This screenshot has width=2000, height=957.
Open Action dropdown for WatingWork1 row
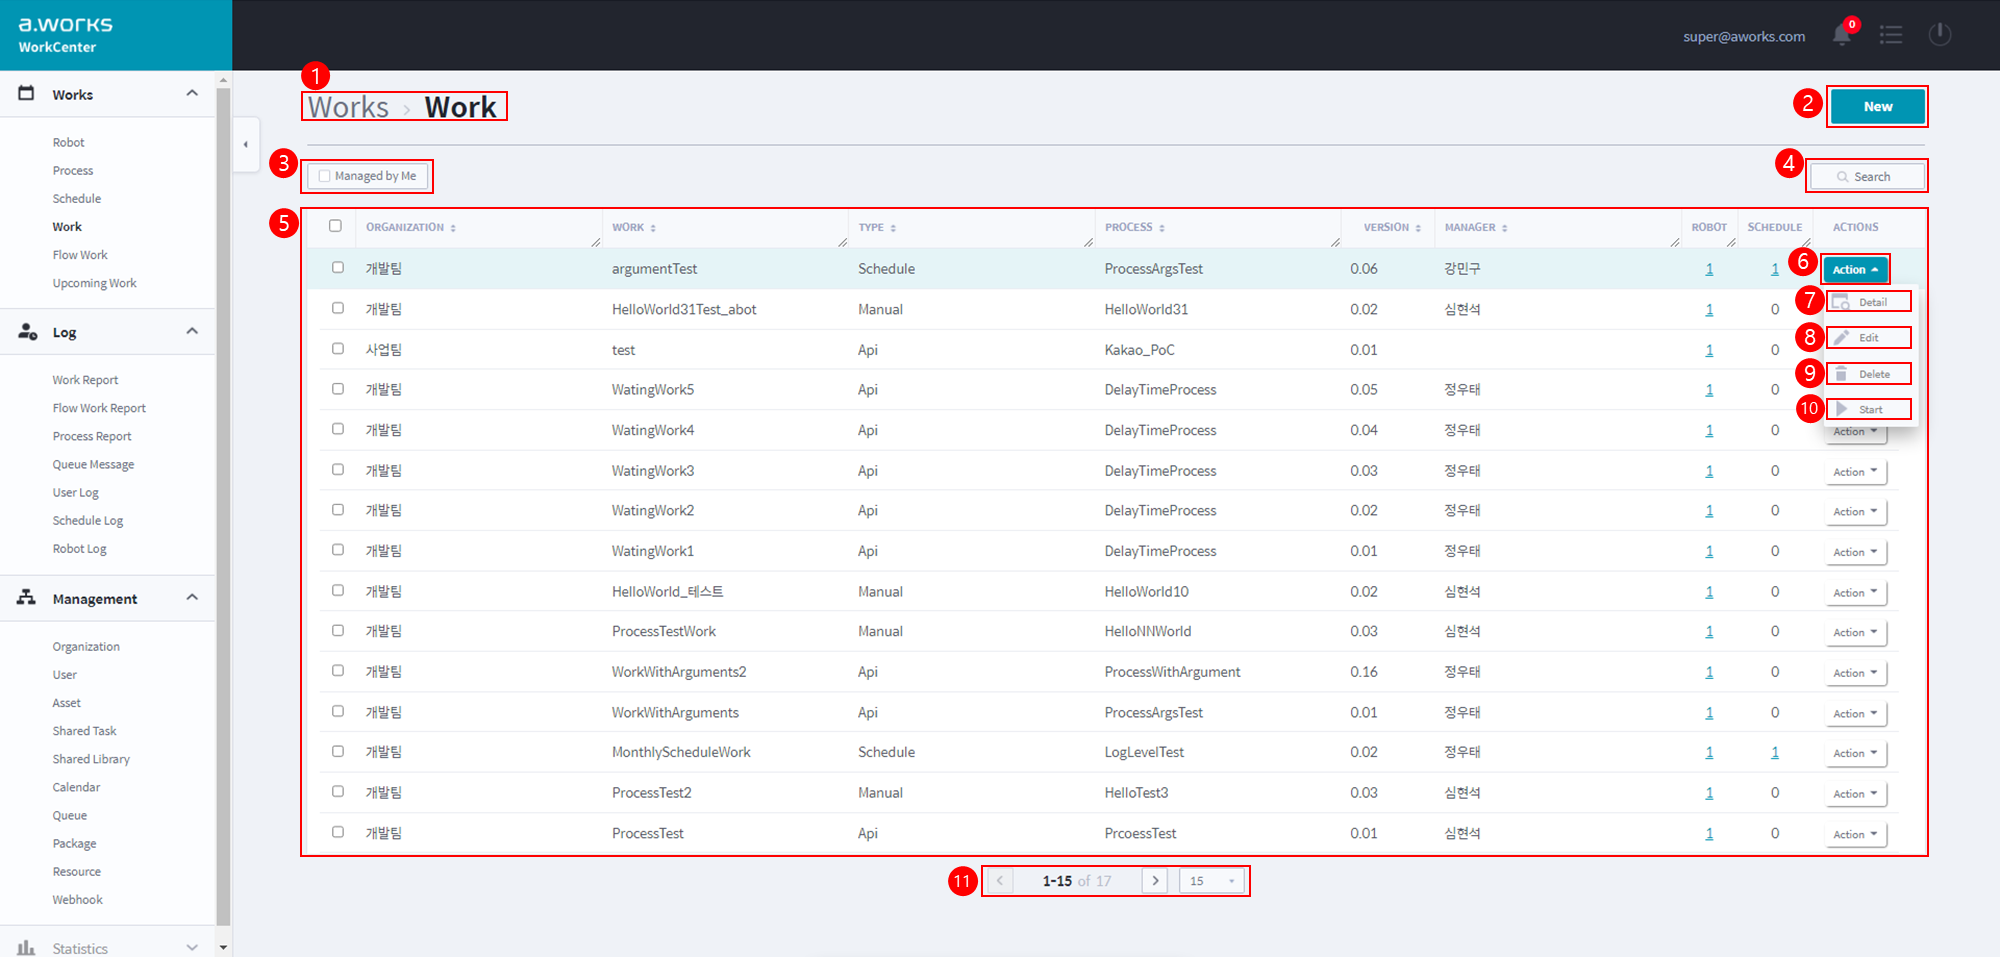pos(1855,552)
